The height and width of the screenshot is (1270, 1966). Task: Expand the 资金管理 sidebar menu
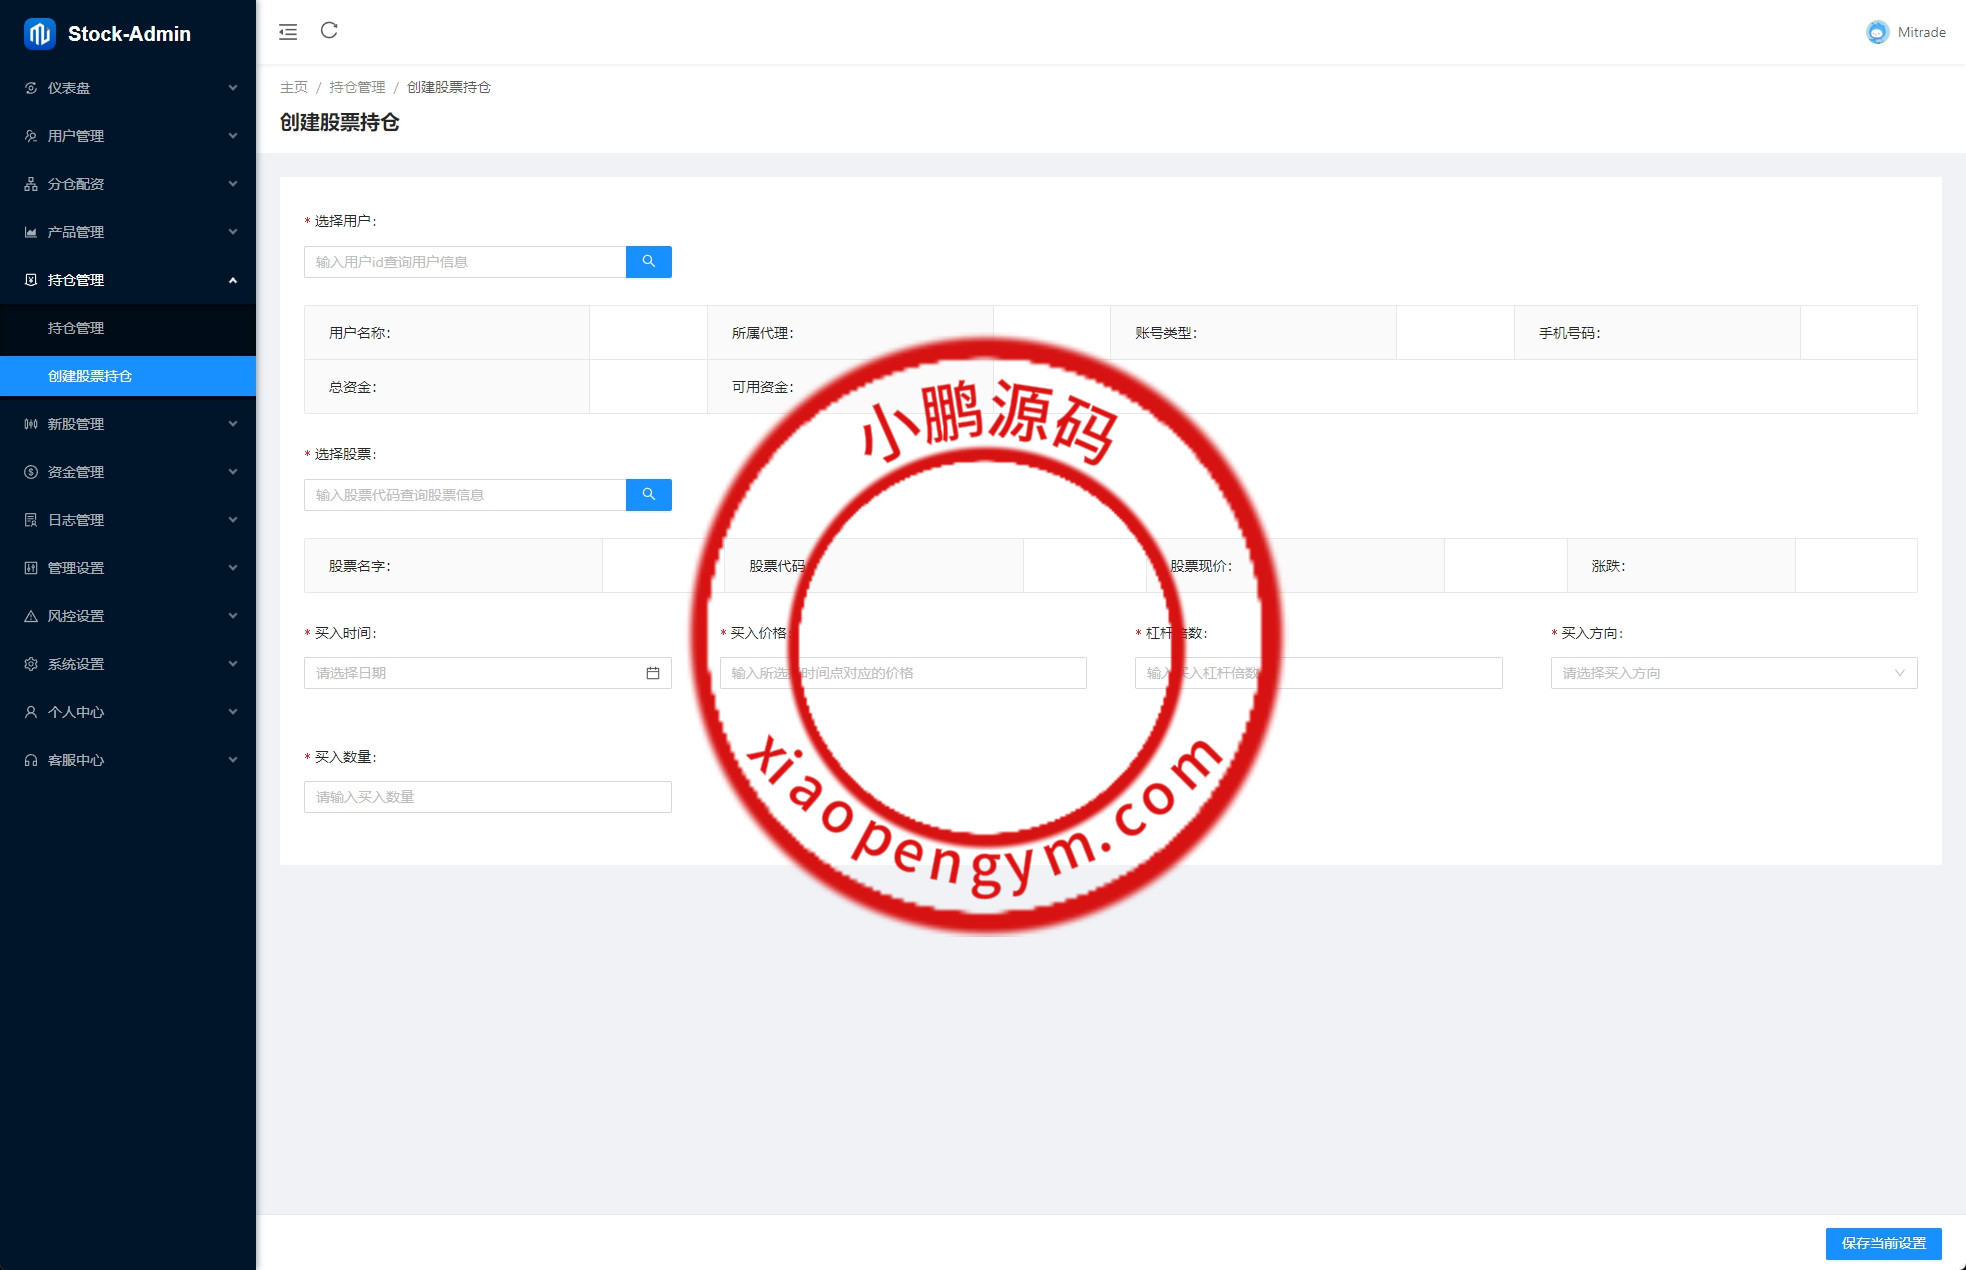tap(128, 472)
